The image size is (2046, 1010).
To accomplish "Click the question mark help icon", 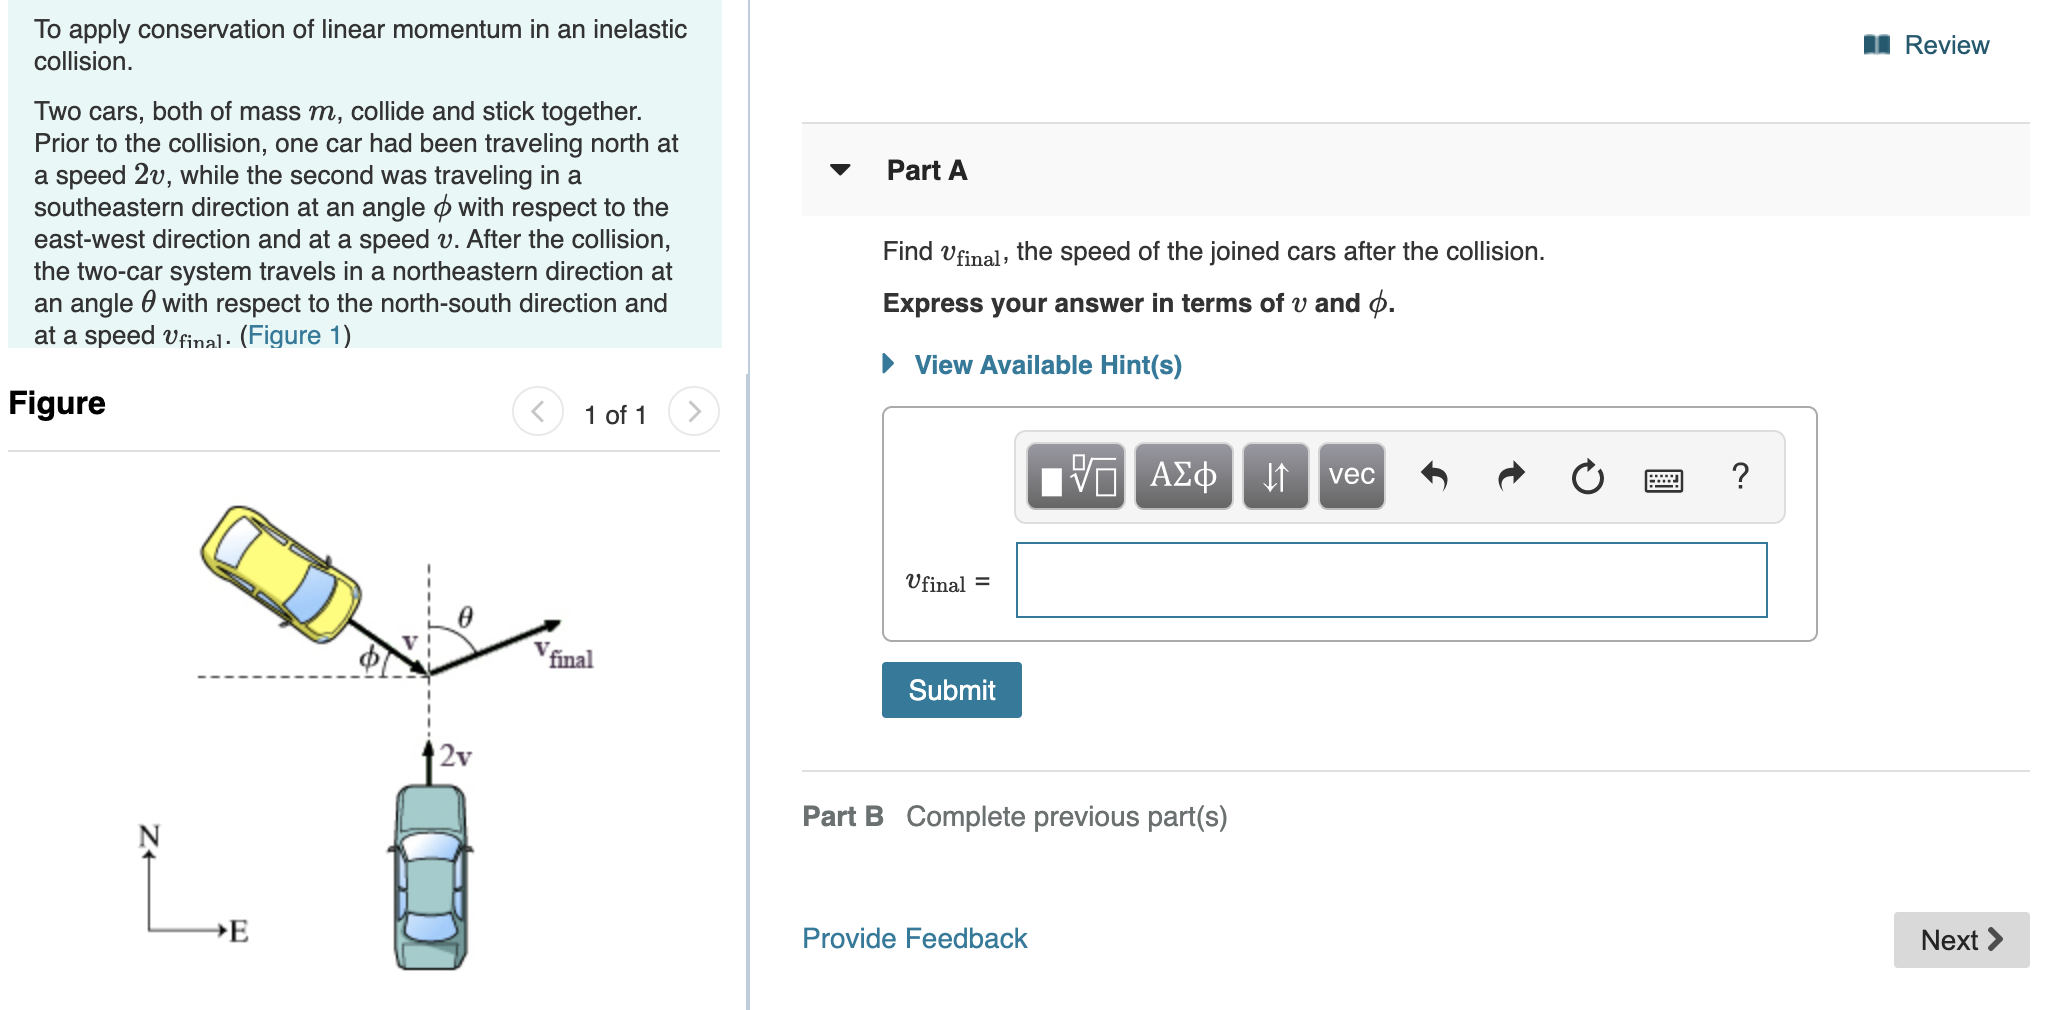I will pyautogui.click(x=1740, y=477).
